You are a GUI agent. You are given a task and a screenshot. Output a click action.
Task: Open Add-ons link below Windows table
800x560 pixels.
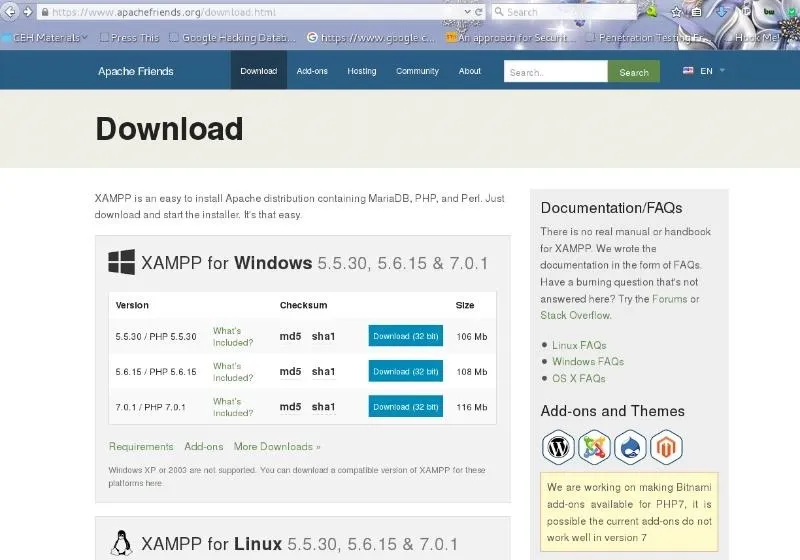(204, 446)
